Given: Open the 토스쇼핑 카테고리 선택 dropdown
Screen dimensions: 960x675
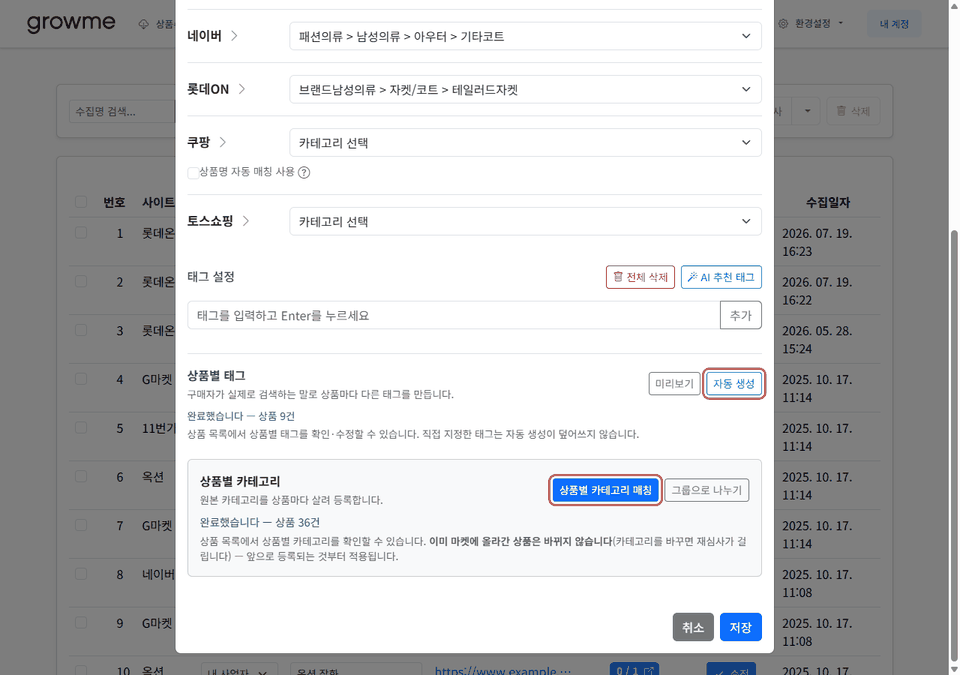Looking at the screenshot, I should coord(525,222).
